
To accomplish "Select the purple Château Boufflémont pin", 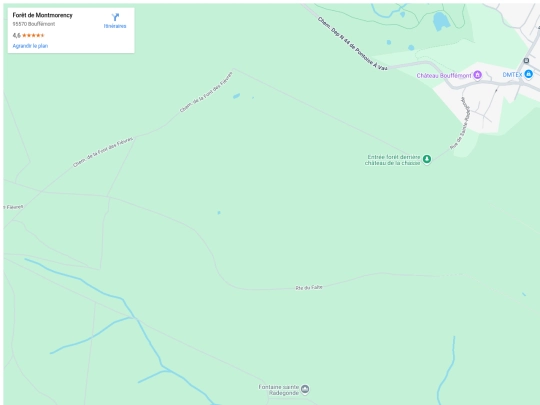I will [x=477, y=75].
